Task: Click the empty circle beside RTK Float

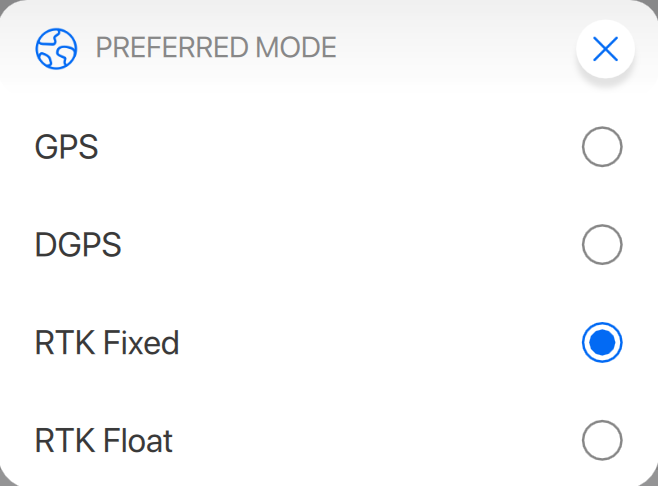Action: tap(602, 440)
